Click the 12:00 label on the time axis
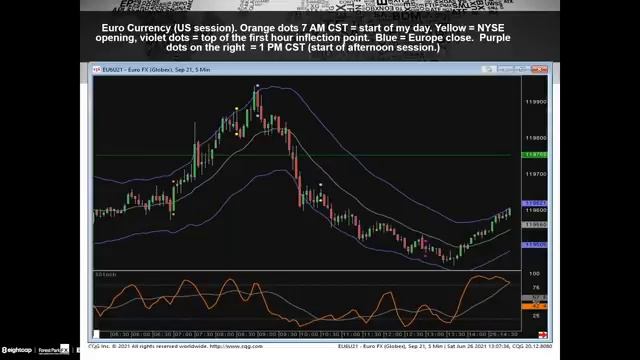This screenshot has width=640, height=360. point(393,334)
